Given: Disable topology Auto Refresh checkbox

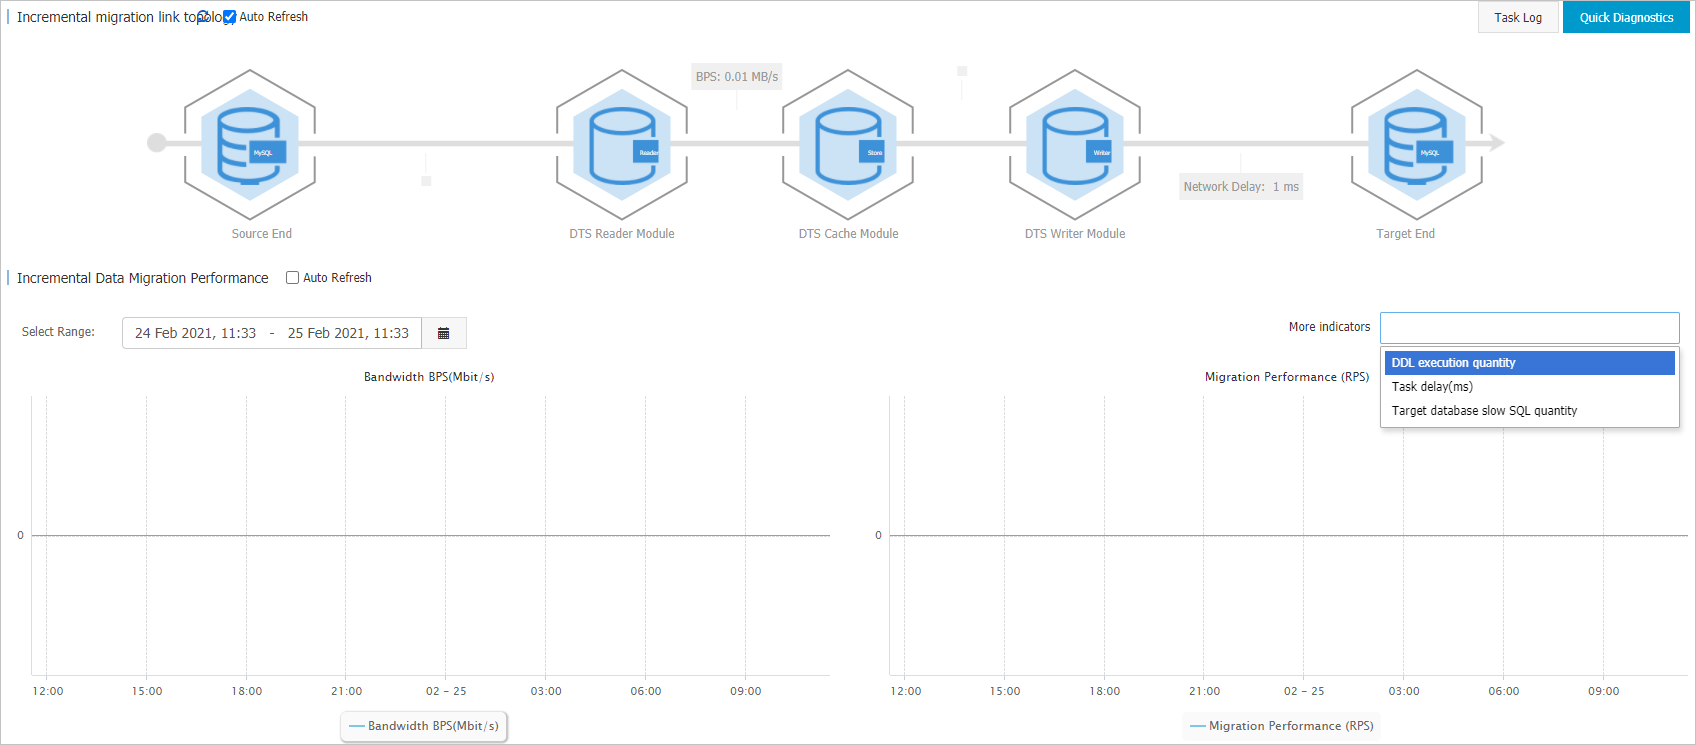Looking at the screenshot, I should pyautogui.click(x=230, y=17).
